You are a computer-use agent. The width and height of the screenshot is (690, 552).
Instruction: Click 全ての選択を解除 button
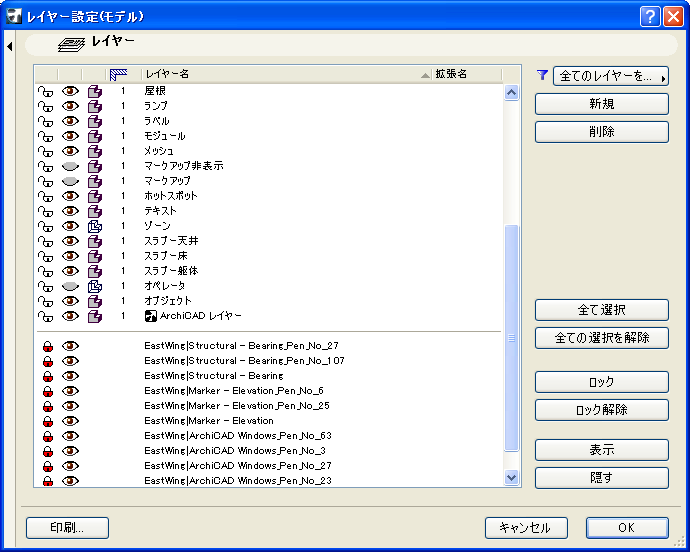pyautogui.click(x=602, y=338)
